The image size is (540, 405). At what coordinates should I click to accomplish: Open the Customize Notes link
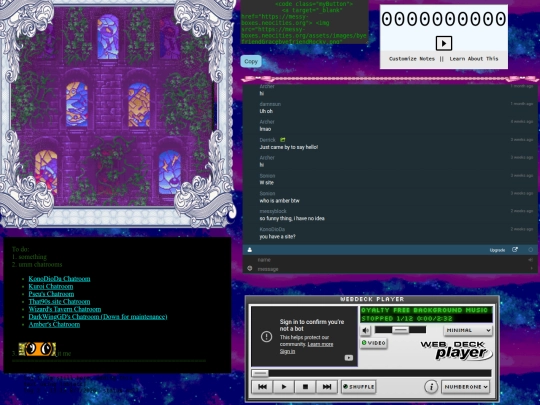[412, 59]
